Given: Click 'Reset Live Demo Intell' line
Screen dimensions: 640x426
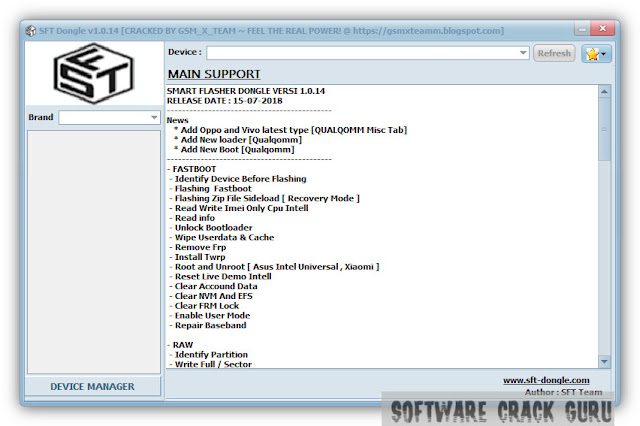Looking at the screenshot, I should pos(223,277).
